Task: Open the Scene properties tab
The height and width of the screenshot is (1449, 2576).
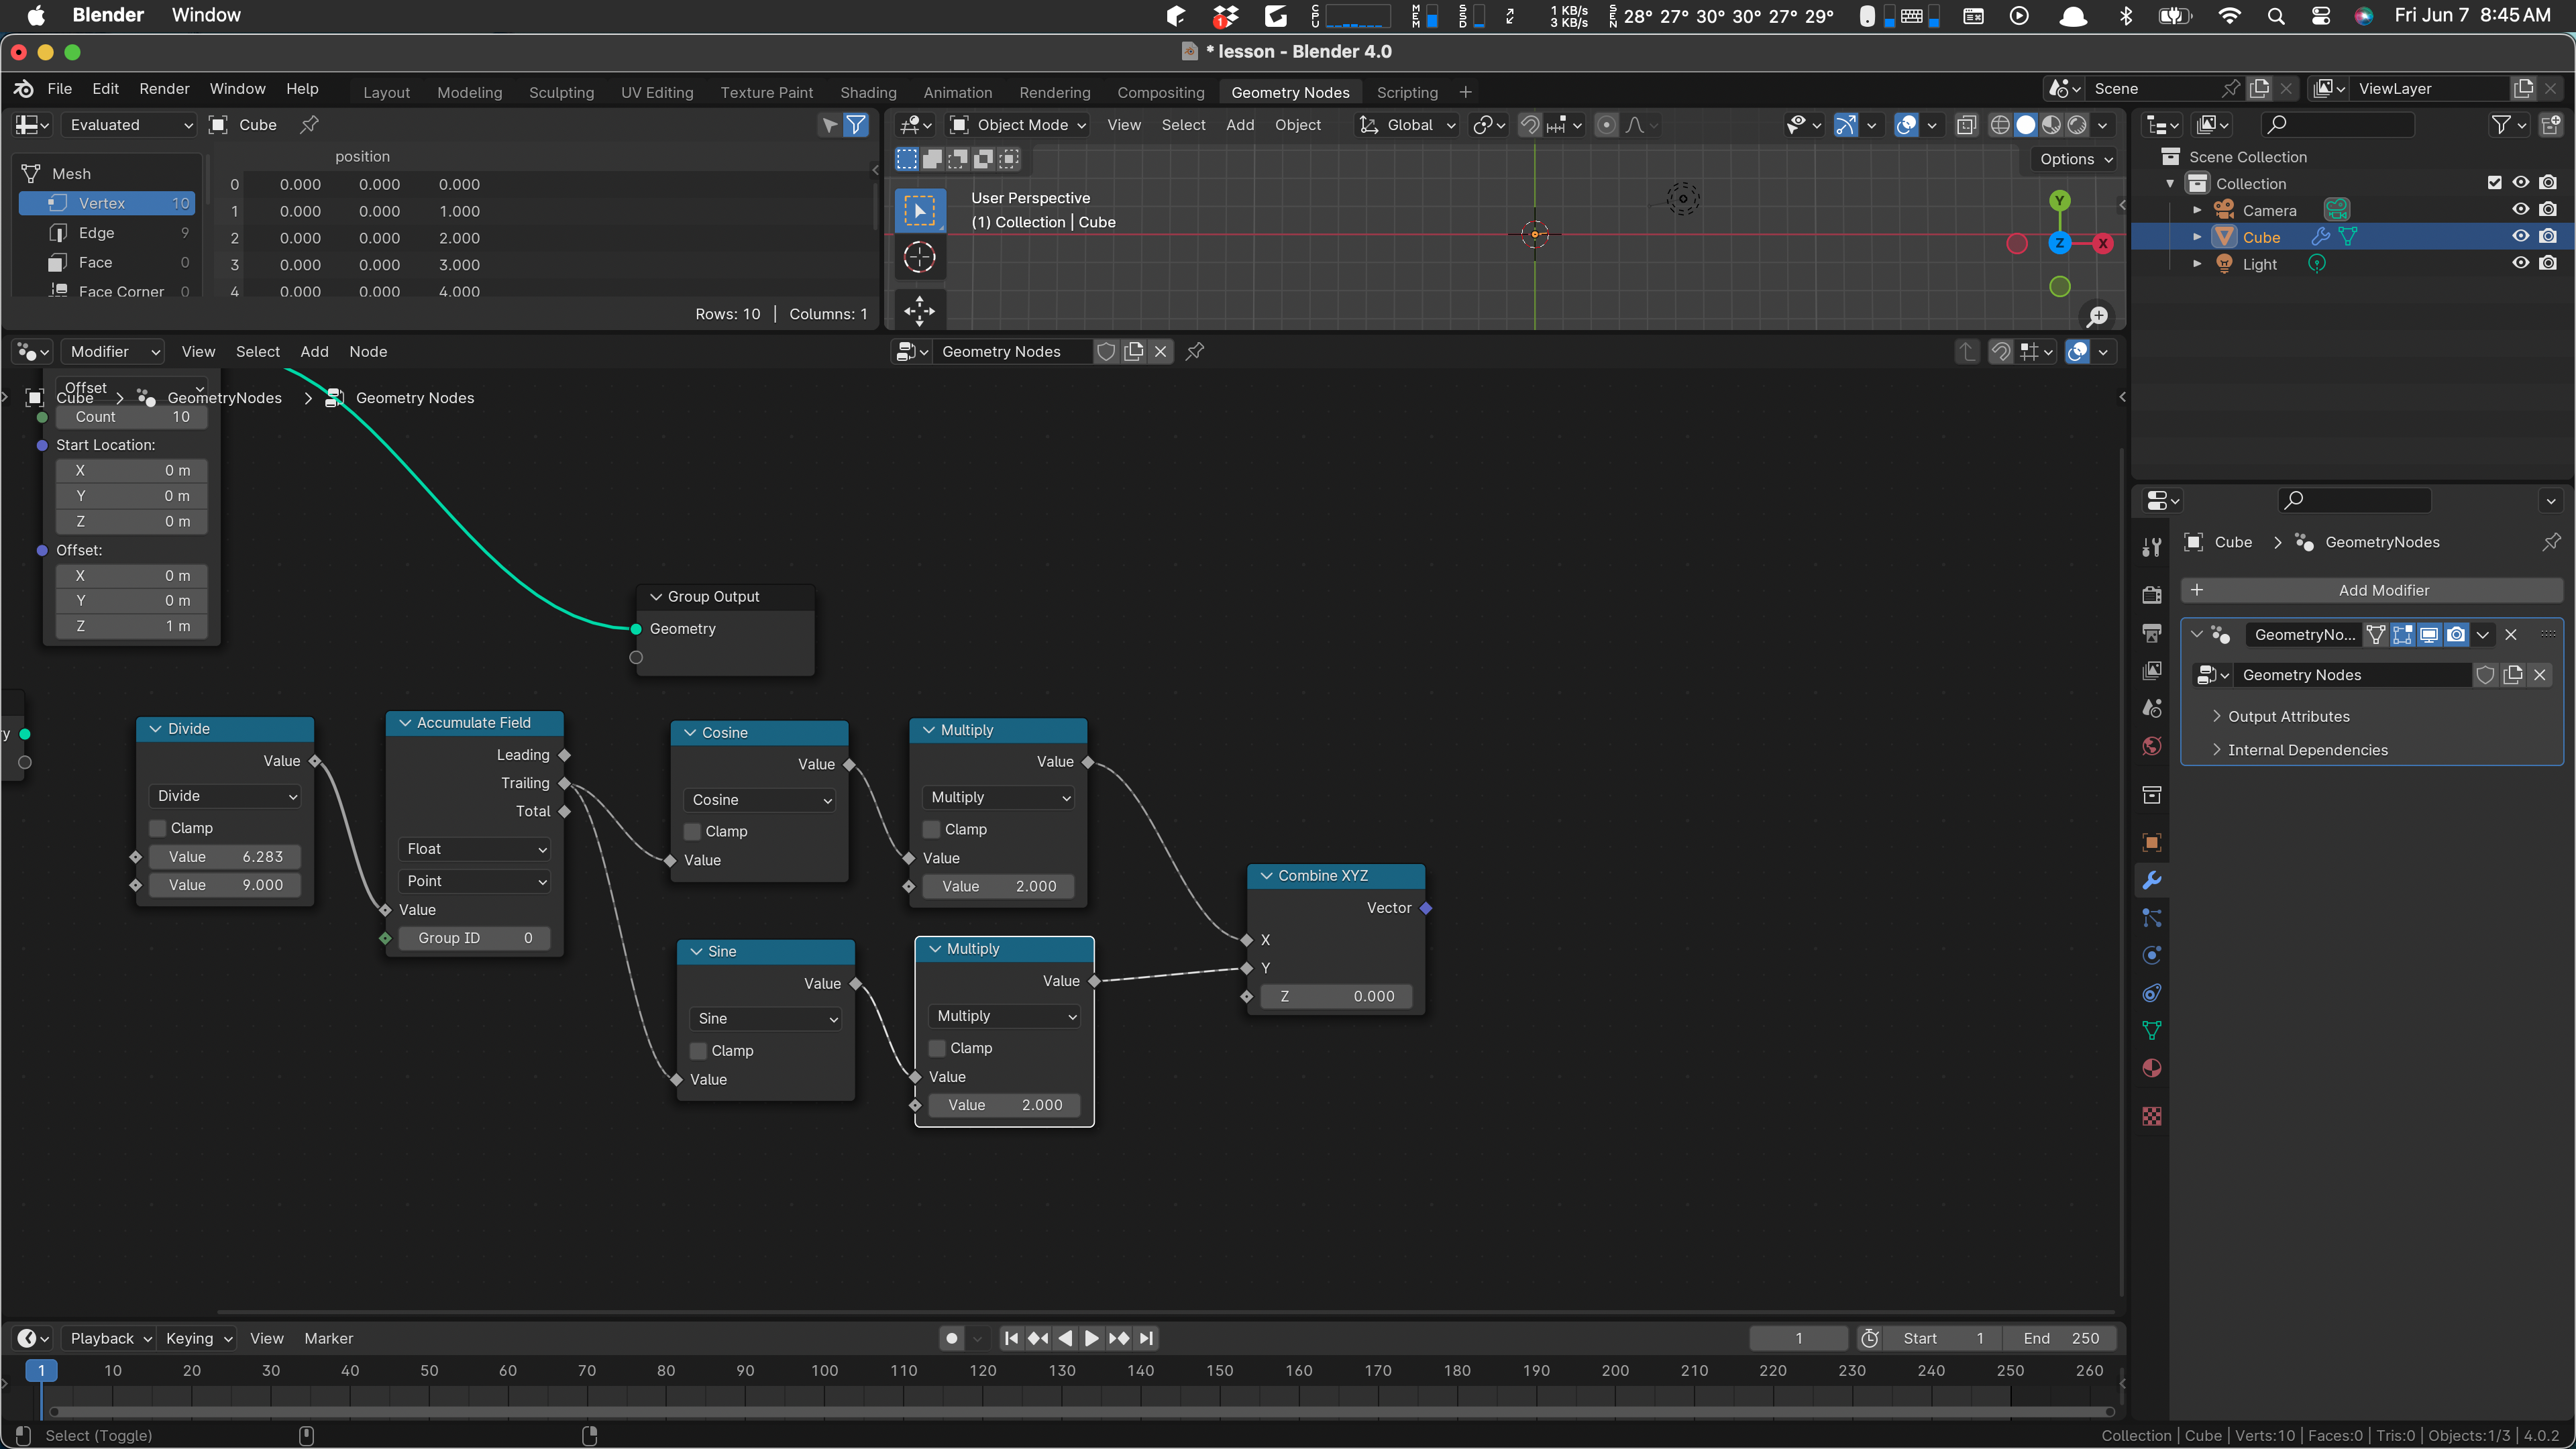Action: click(2152, 709)
